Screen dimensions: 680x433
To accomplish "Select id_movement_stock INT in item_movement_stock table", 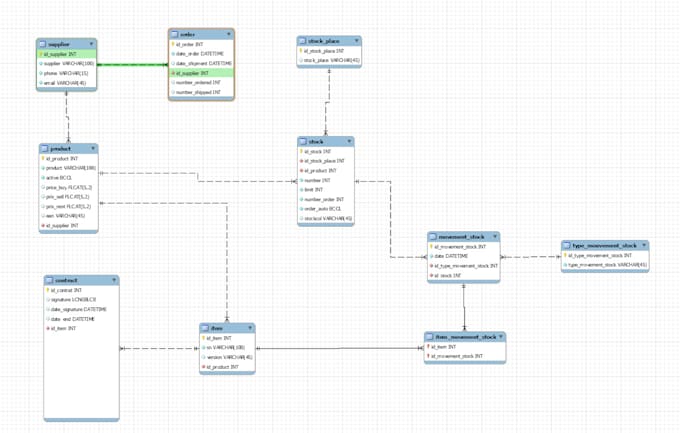I will point(465,356).
